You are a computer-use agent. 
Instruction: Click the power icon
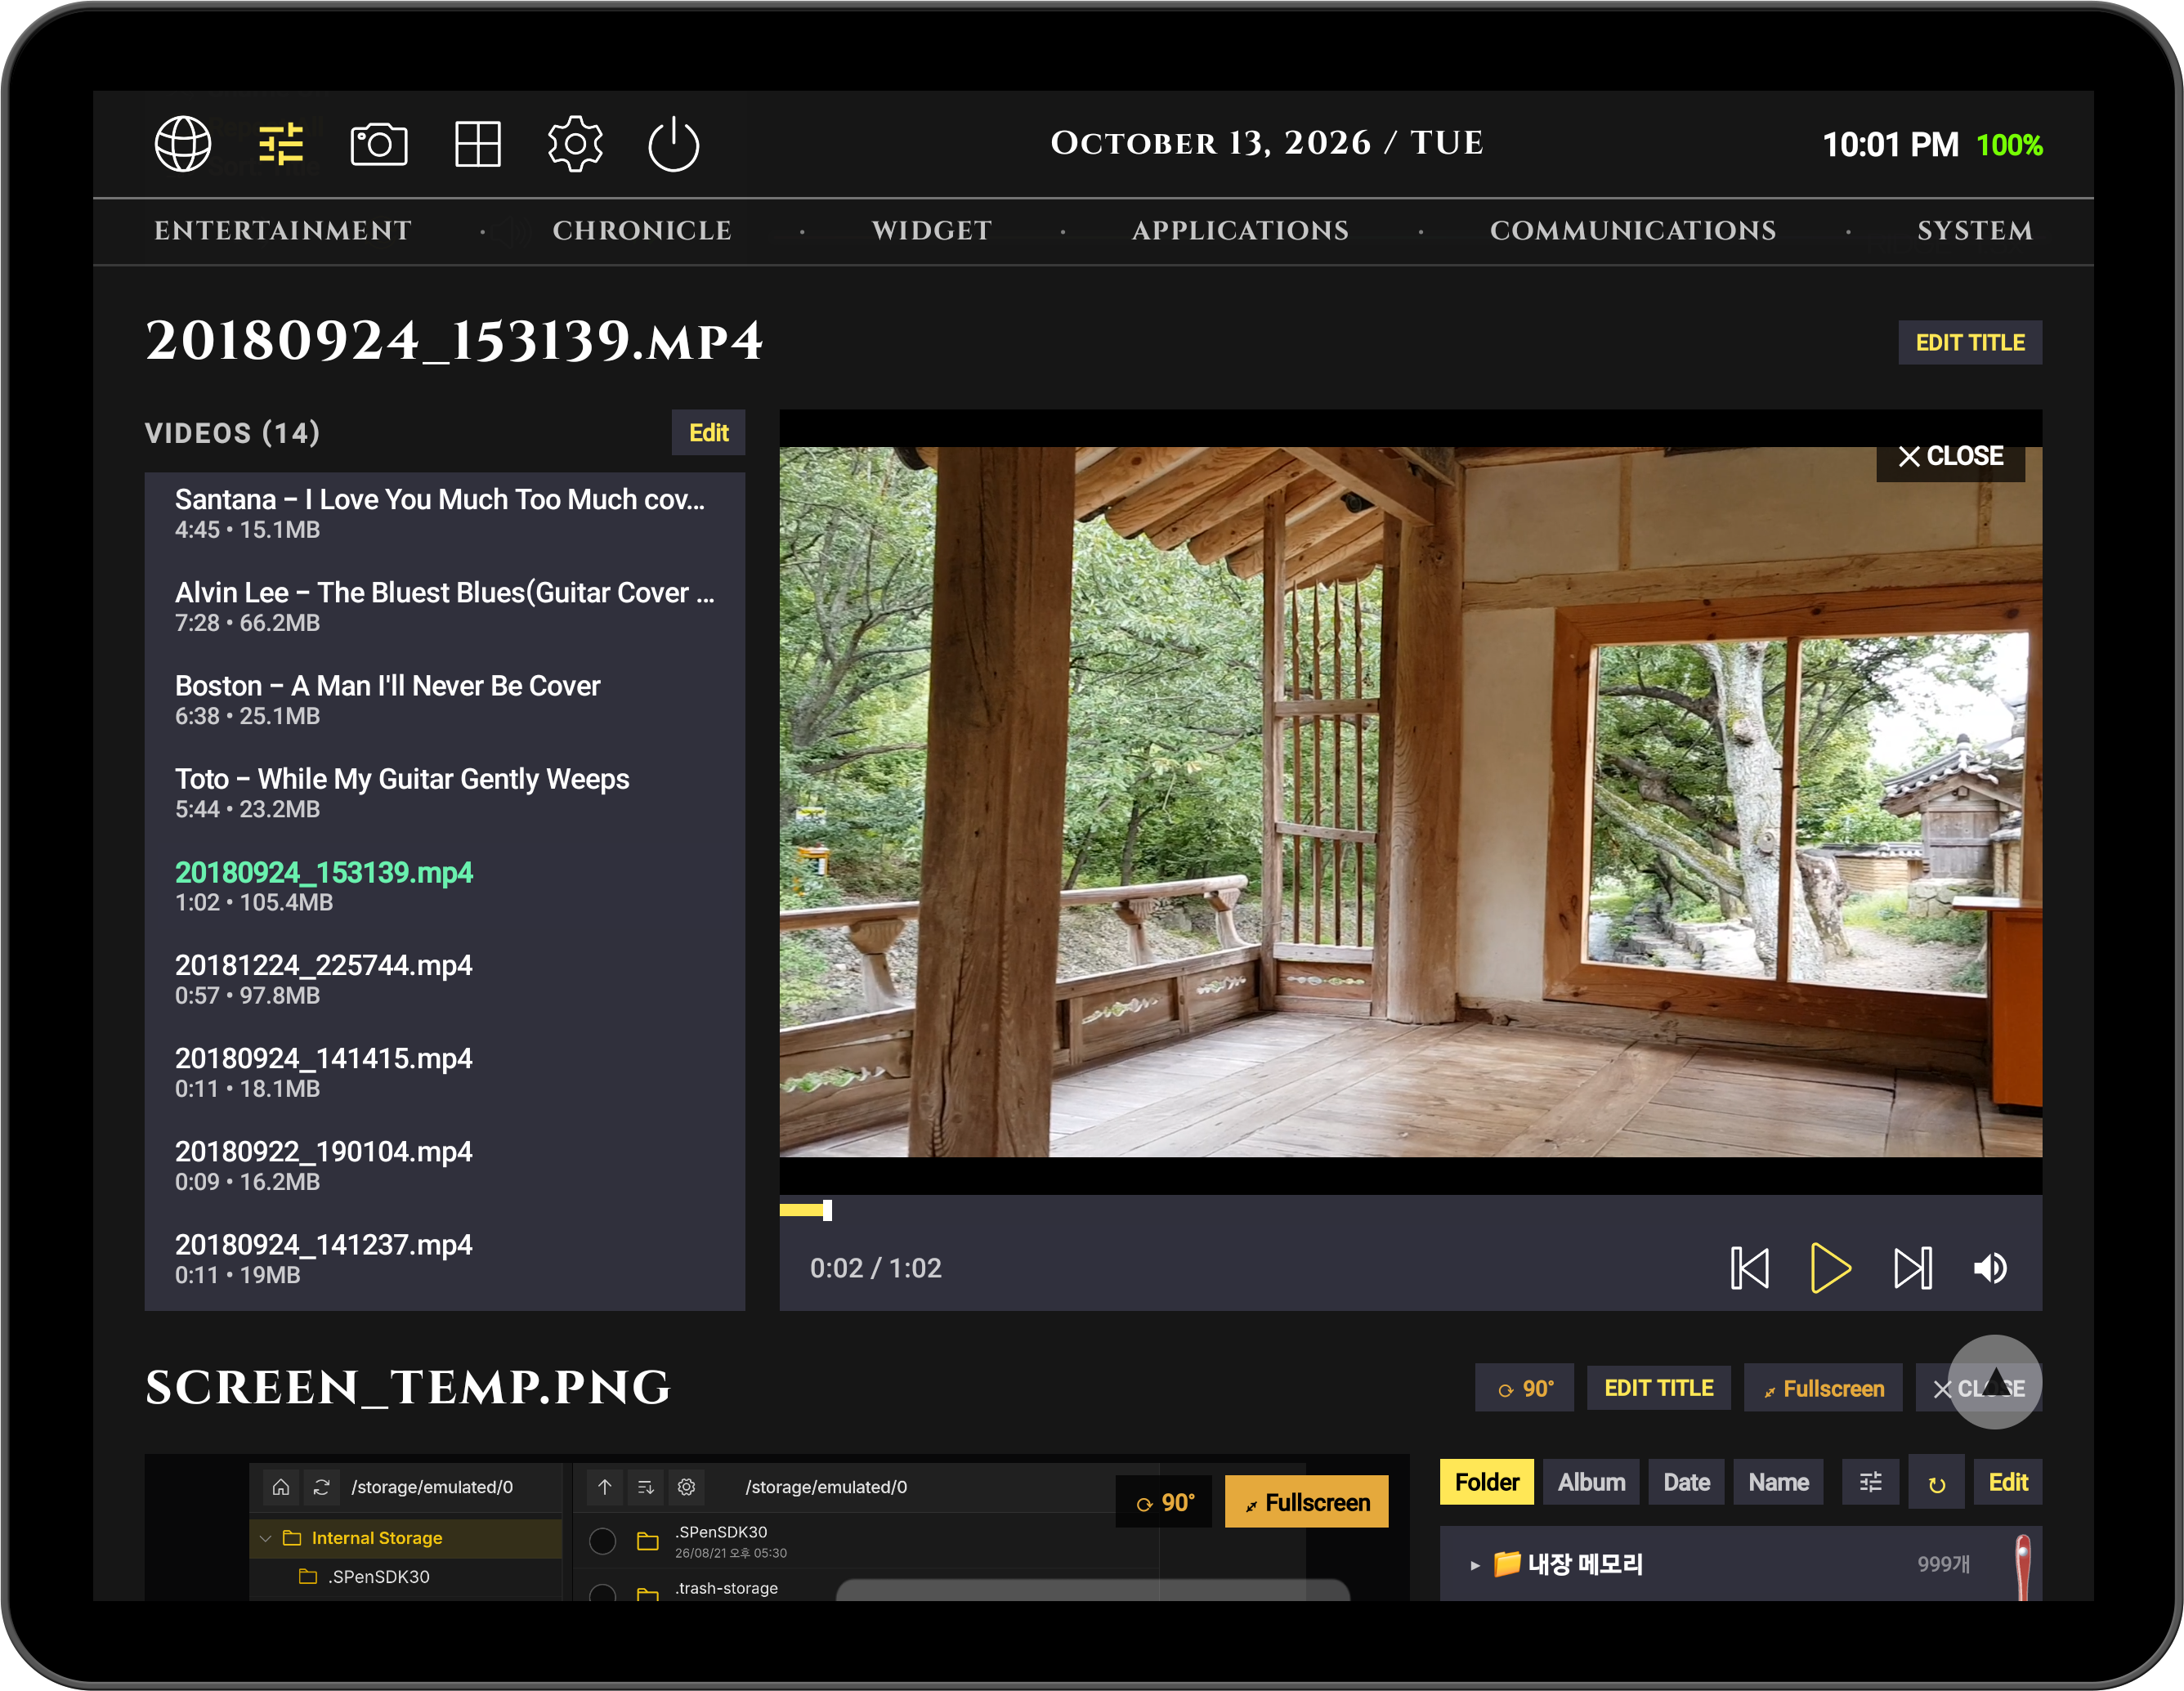click(x=673, y=144)
